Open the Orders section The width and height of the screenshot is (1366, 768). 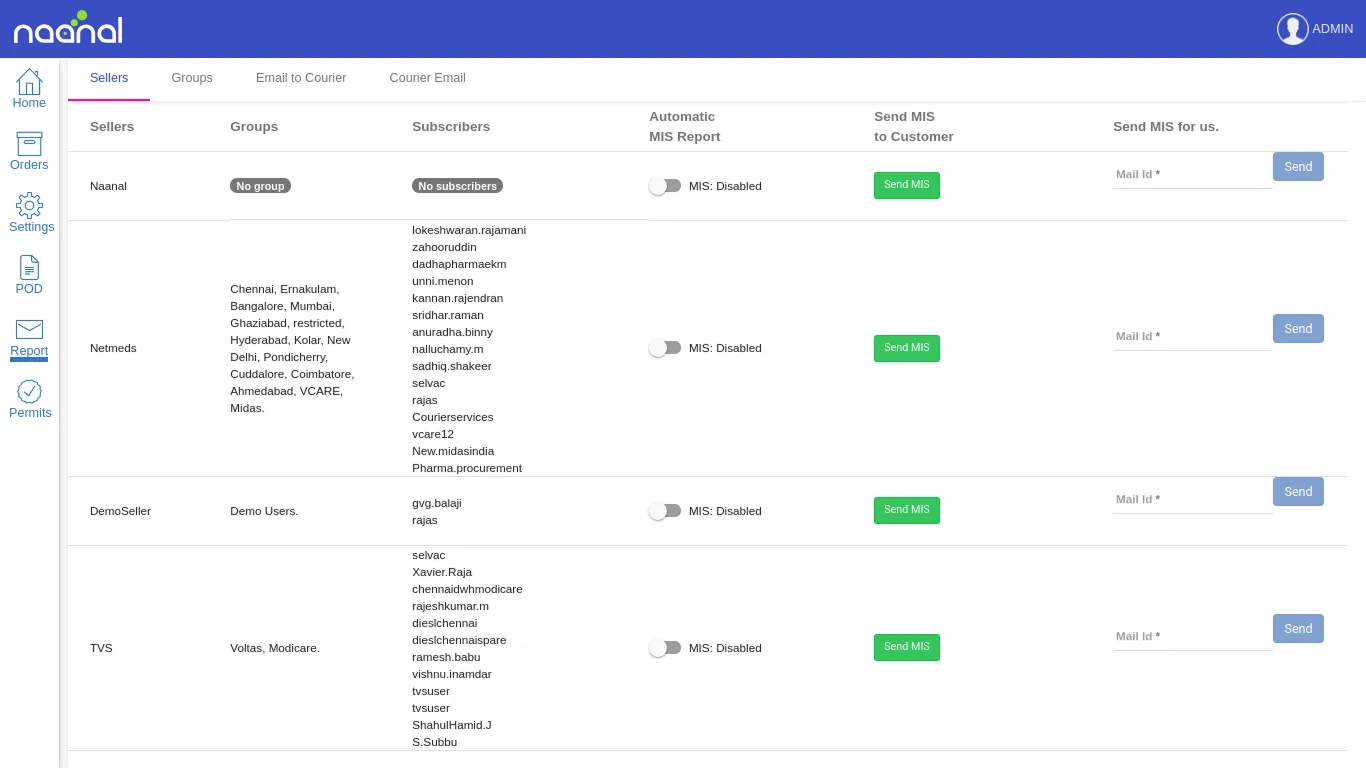[x=29, y=150]
